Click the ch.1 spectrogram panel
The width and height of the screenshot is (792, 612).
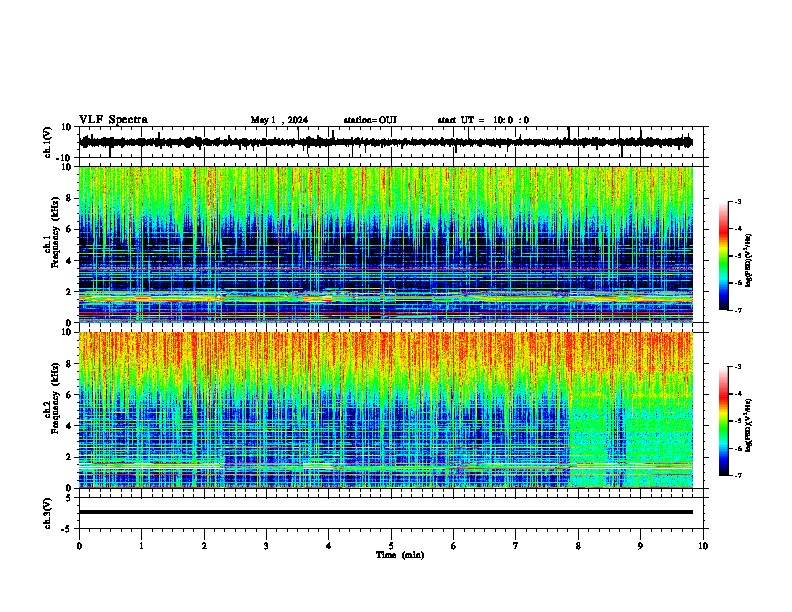pos(386,244)
